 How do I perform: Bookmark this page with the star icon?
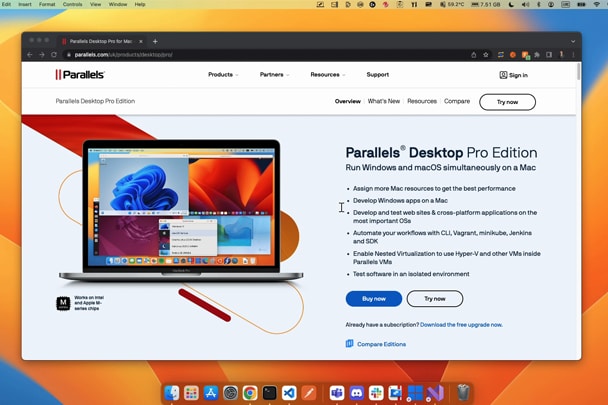[486, 55]
